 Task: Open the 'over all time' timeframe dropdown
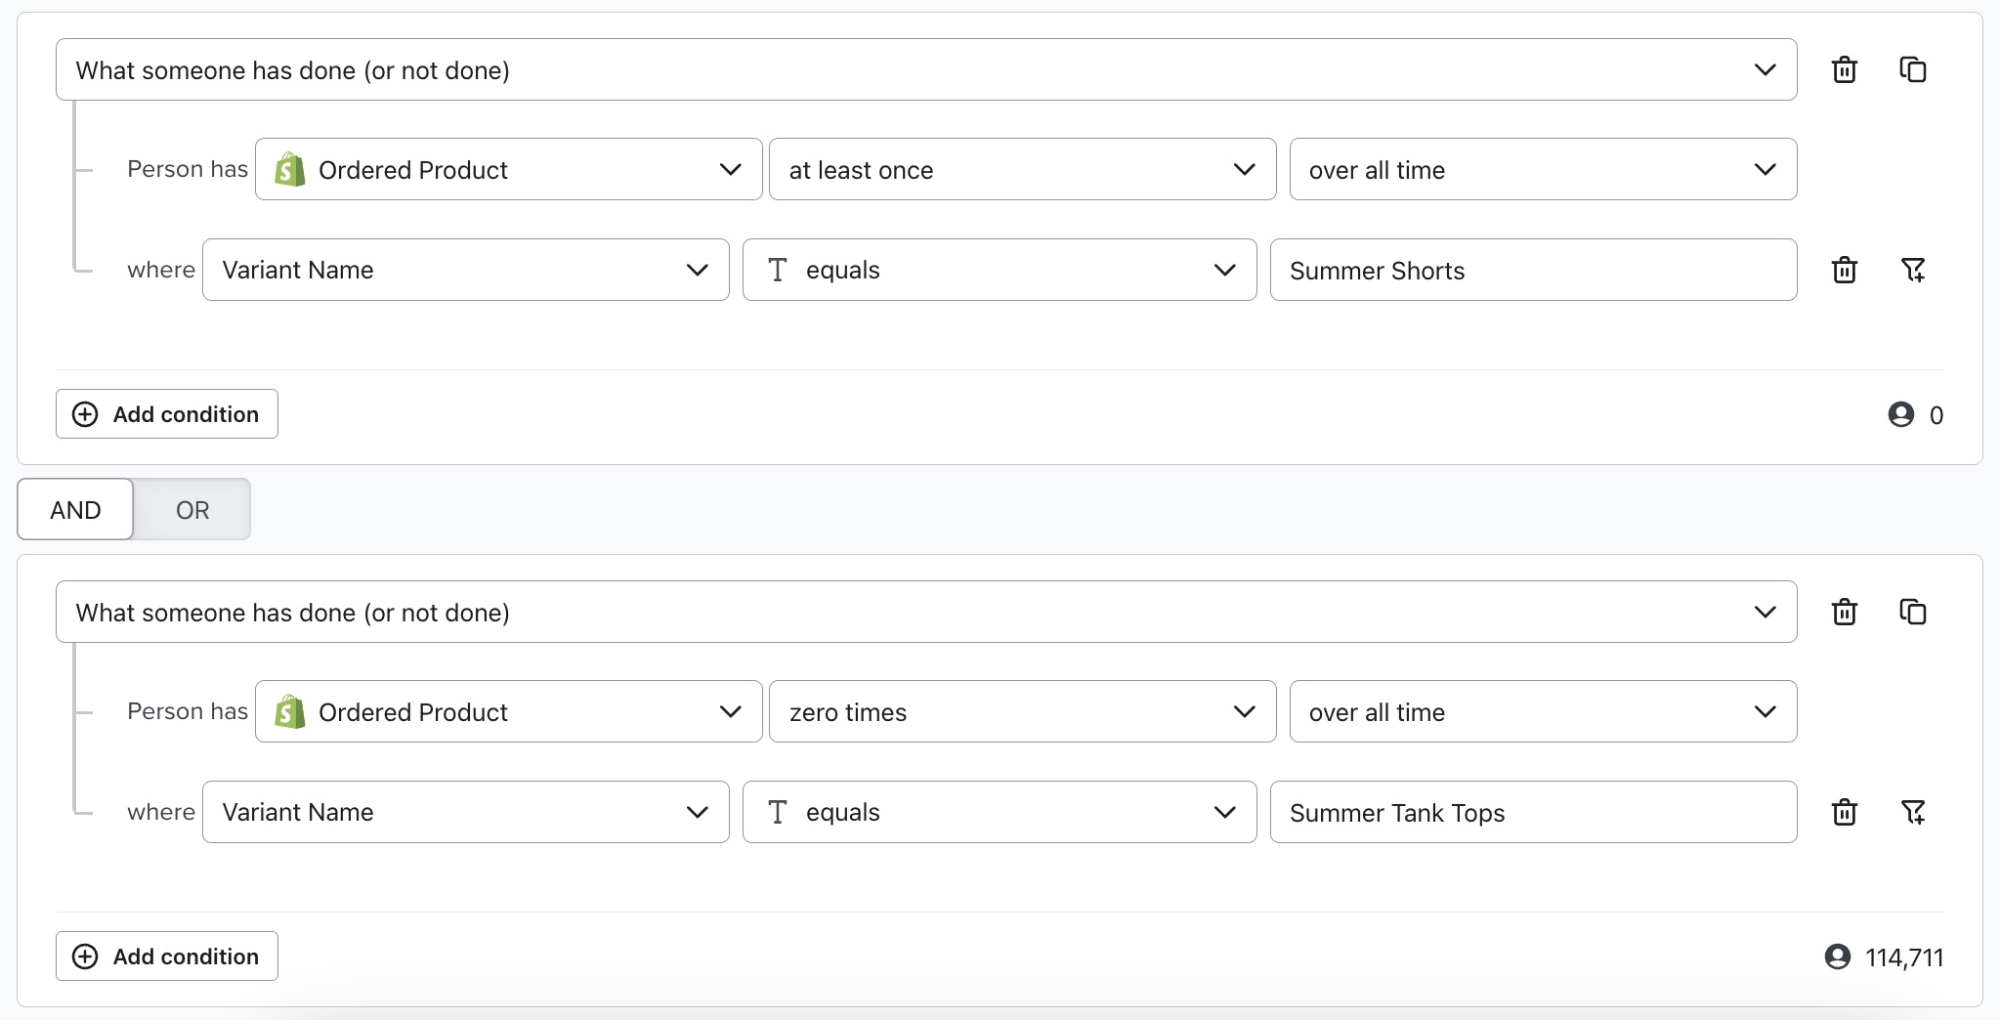click(1543, 169)
